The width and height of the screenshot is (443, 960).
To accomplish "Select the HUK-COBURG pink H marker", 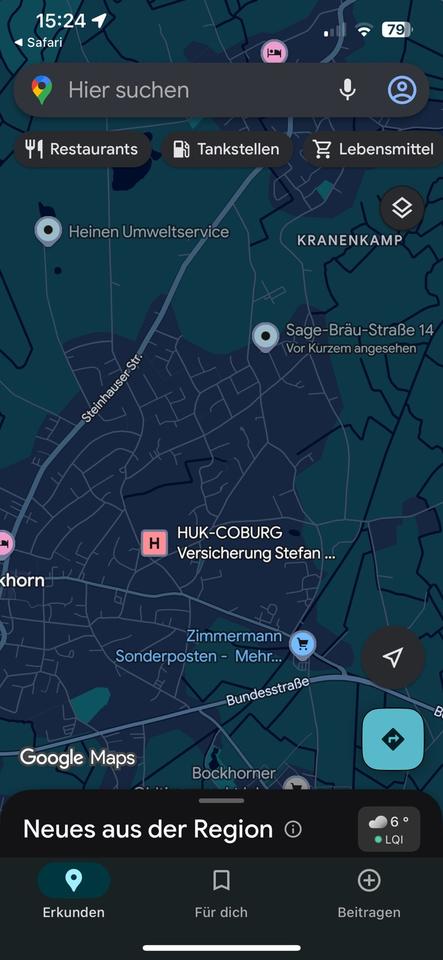I will click(x=154, y=543).
